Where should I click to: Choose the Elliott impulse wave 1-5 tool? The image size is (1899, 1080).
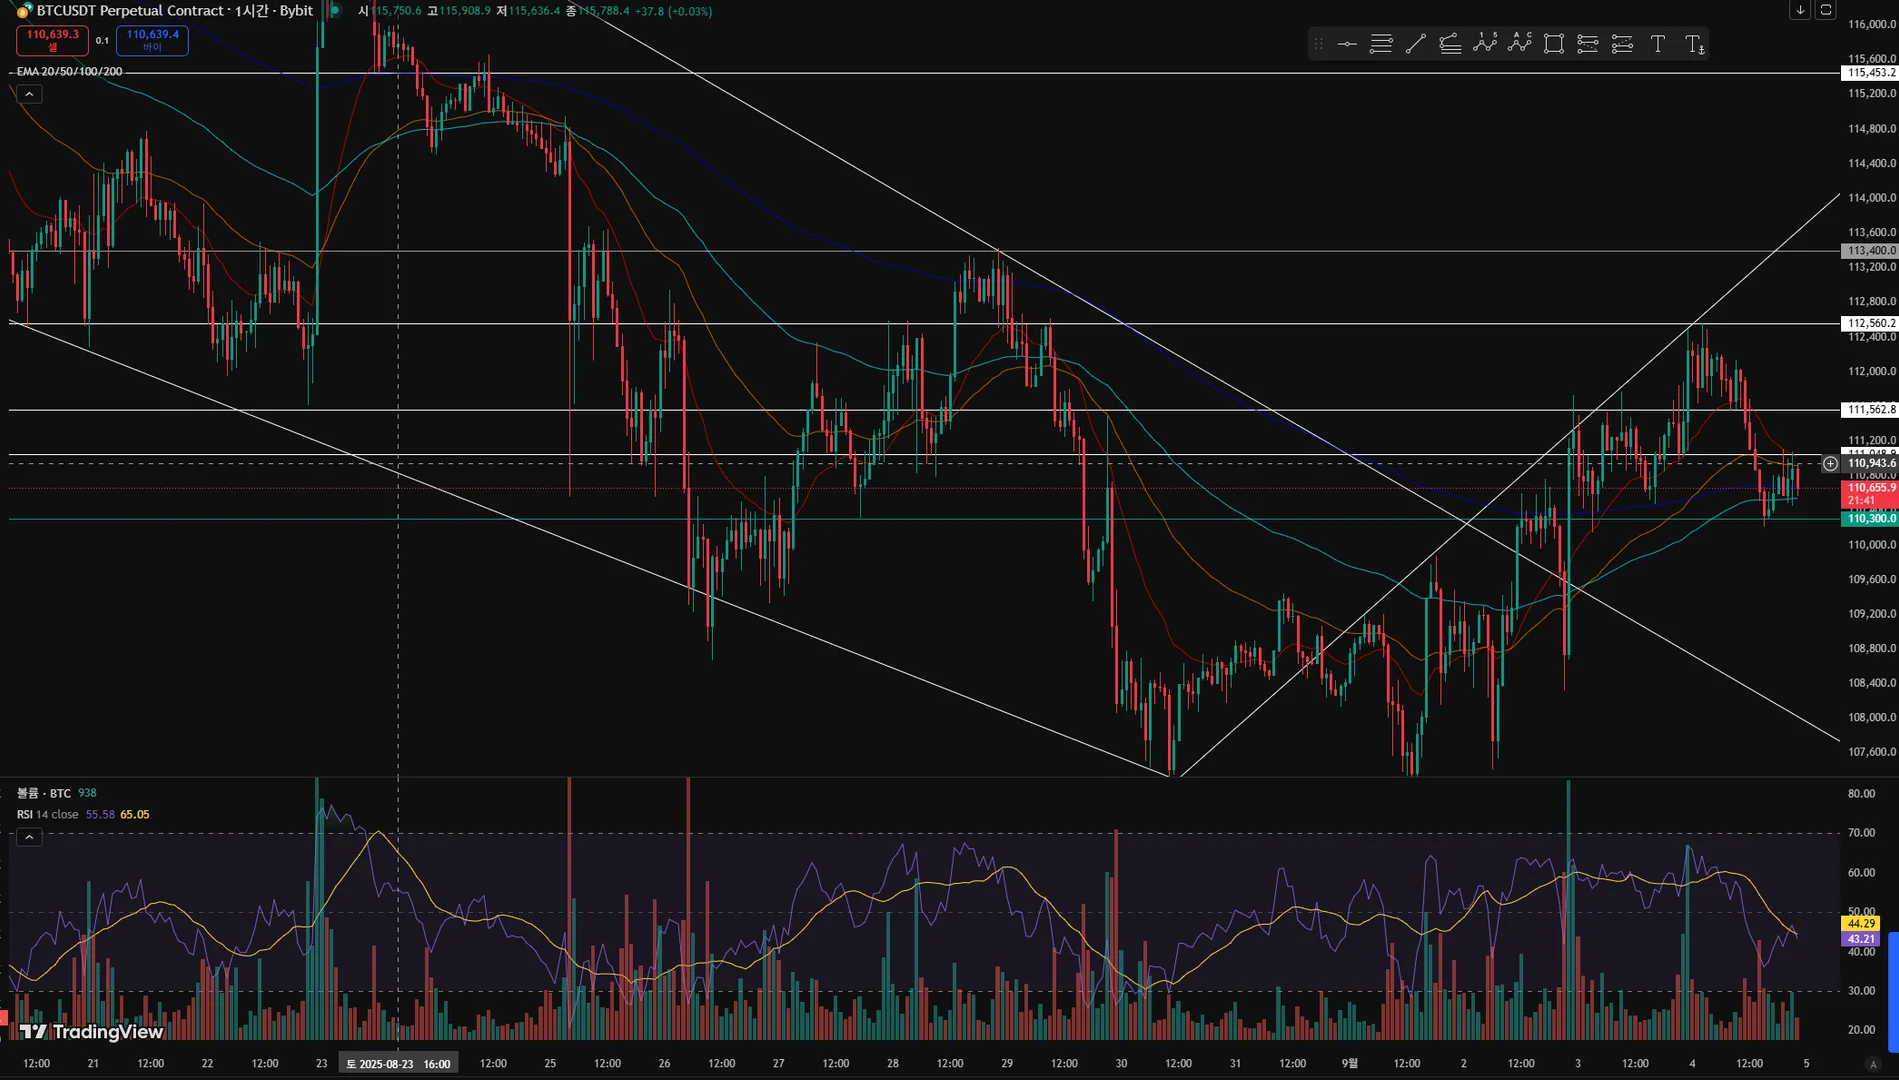coord(1485,43)
